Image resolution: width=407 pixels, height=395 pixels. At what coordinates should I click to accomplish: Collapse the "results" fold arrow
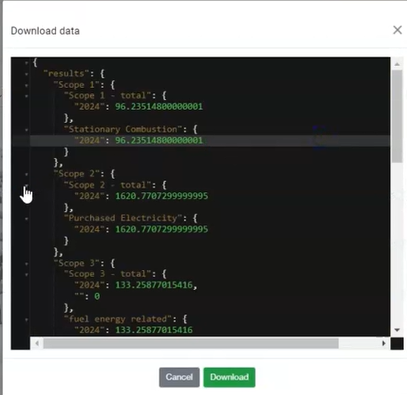click(26, 74)
